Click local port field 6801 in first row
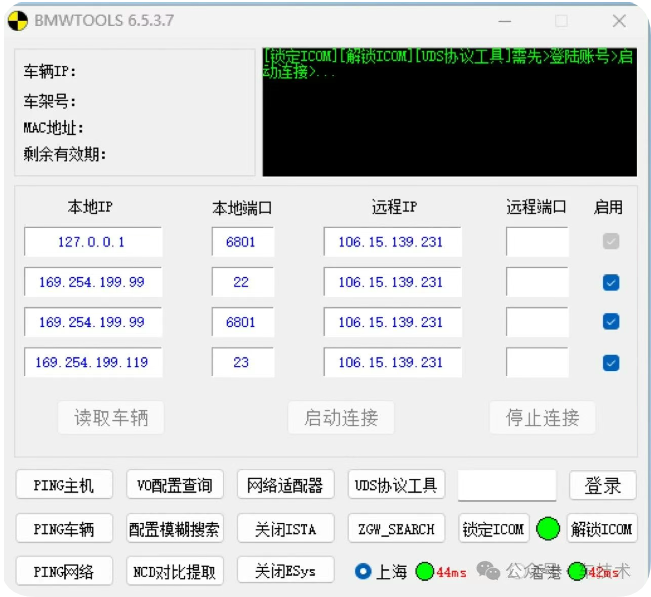The width and height of the screenshot is (651, 597). [243, 242]
